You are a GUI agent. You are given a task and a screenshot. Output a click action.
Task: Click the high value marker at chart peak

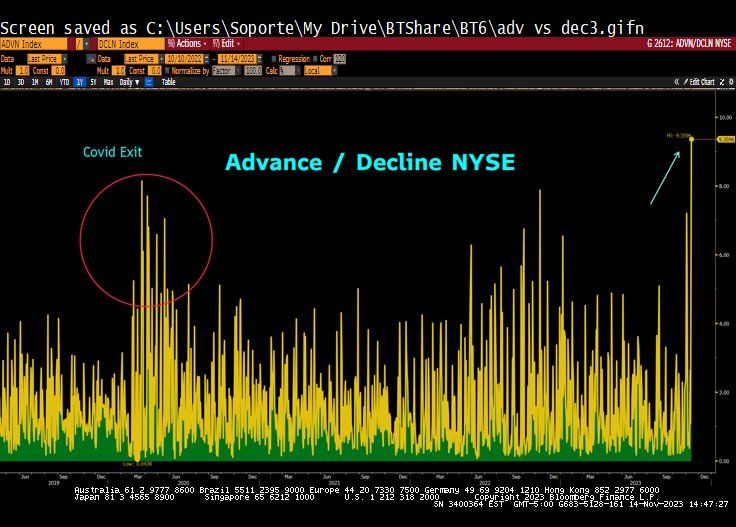tap(691, 138)
